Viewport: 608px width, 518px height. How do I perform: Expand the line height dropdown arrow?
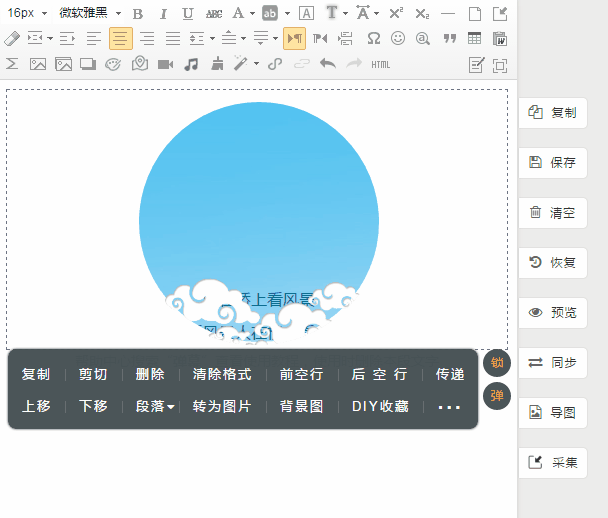coord(212,38)
